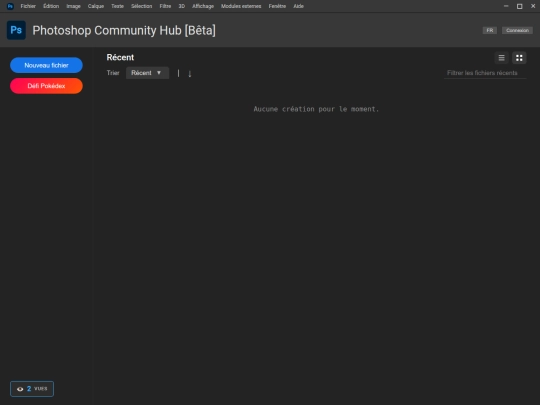540x405 pixels.
Task: Maximize the application window
Action: pyautogui.click(x=519, y=6)
